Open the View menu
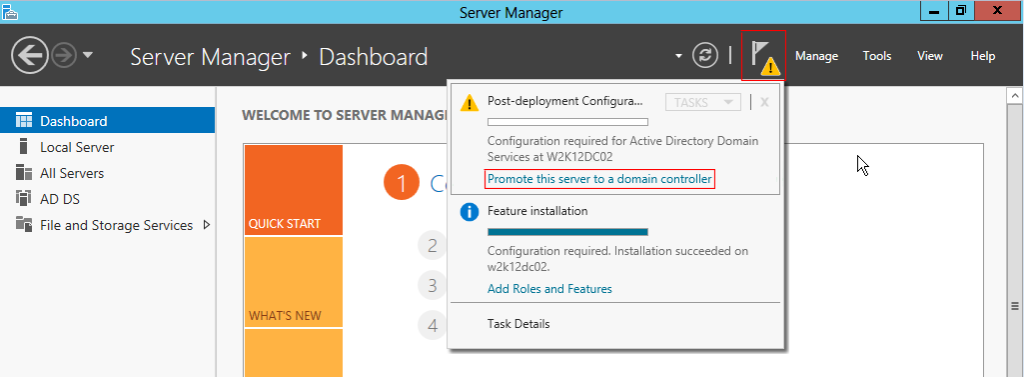1024x377 pixels. point(930,56)
